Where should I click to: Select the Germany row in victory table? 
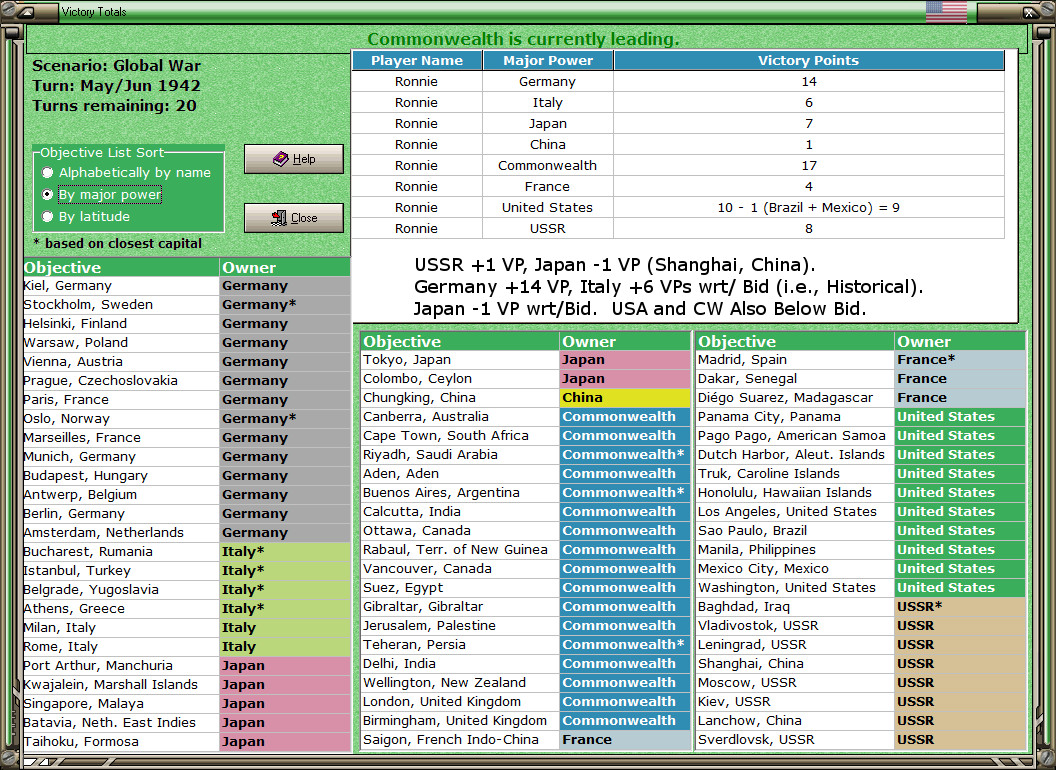pyautogui.click(x=678, y=82)
